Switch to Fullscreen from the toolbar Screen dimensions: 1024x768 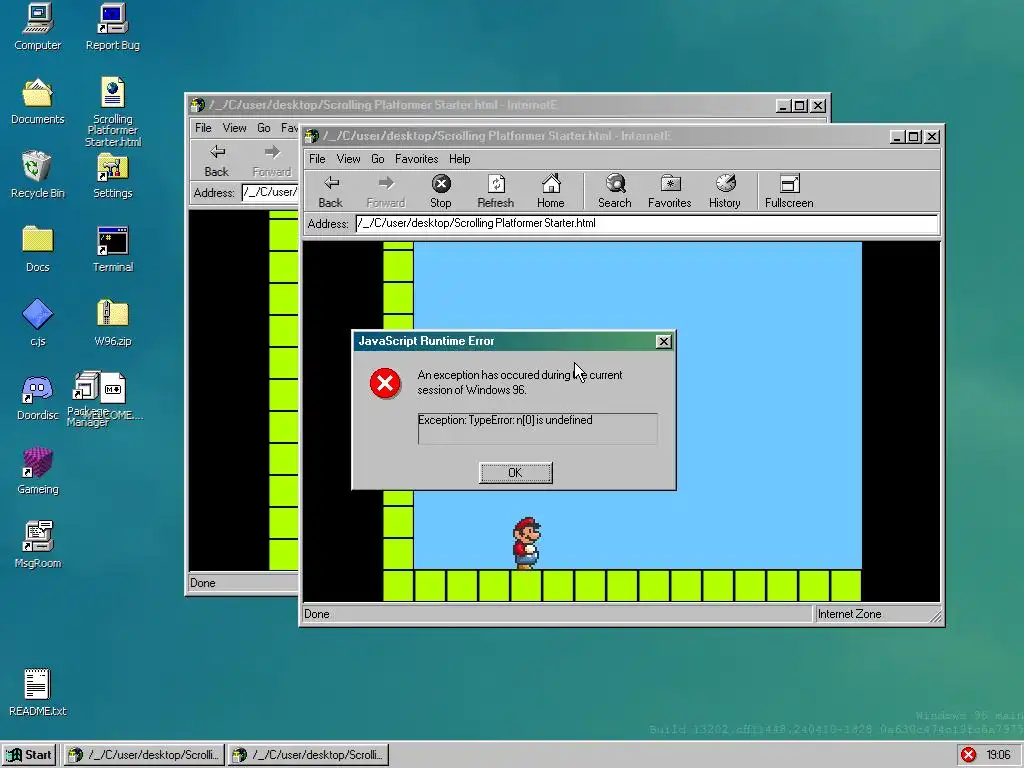pos(789,191)
